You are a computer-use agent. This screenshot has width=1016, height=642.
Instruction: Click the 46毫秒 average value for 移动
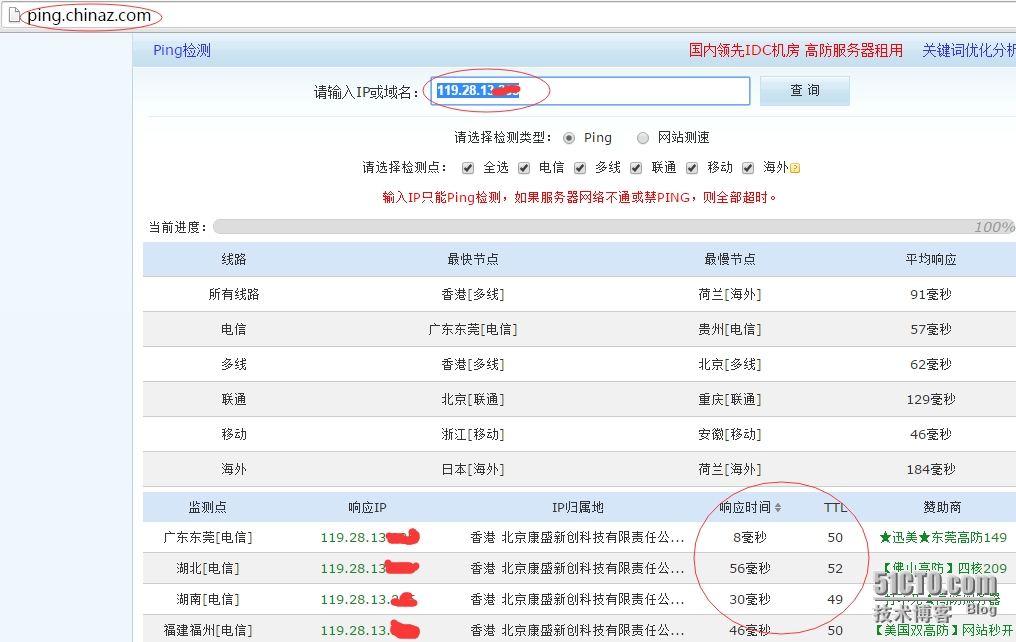(x=931, y=434)
